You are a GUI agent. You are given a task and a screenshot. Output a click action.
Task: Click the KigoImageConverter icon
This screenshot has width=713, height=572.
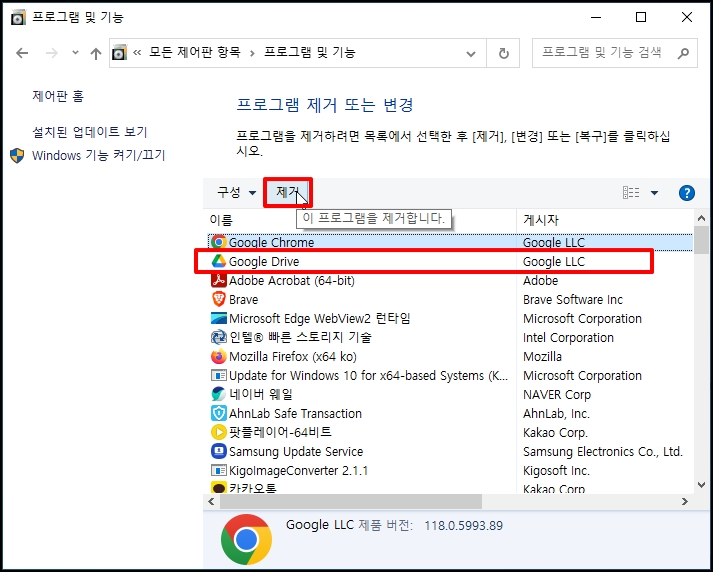click(x=219, y=470)
